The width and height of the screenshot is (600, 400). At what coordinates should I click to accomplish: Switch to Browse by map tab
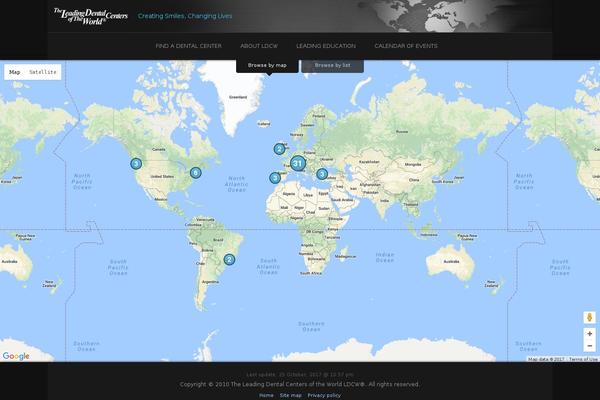click(x=267, y=65)
